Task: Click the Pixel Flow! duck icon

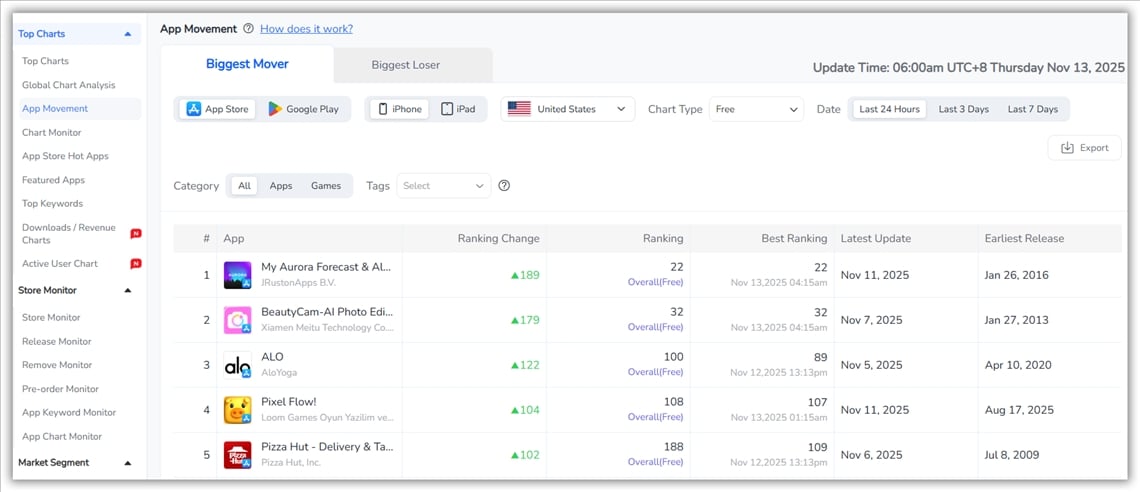Action: click(237, 410)
